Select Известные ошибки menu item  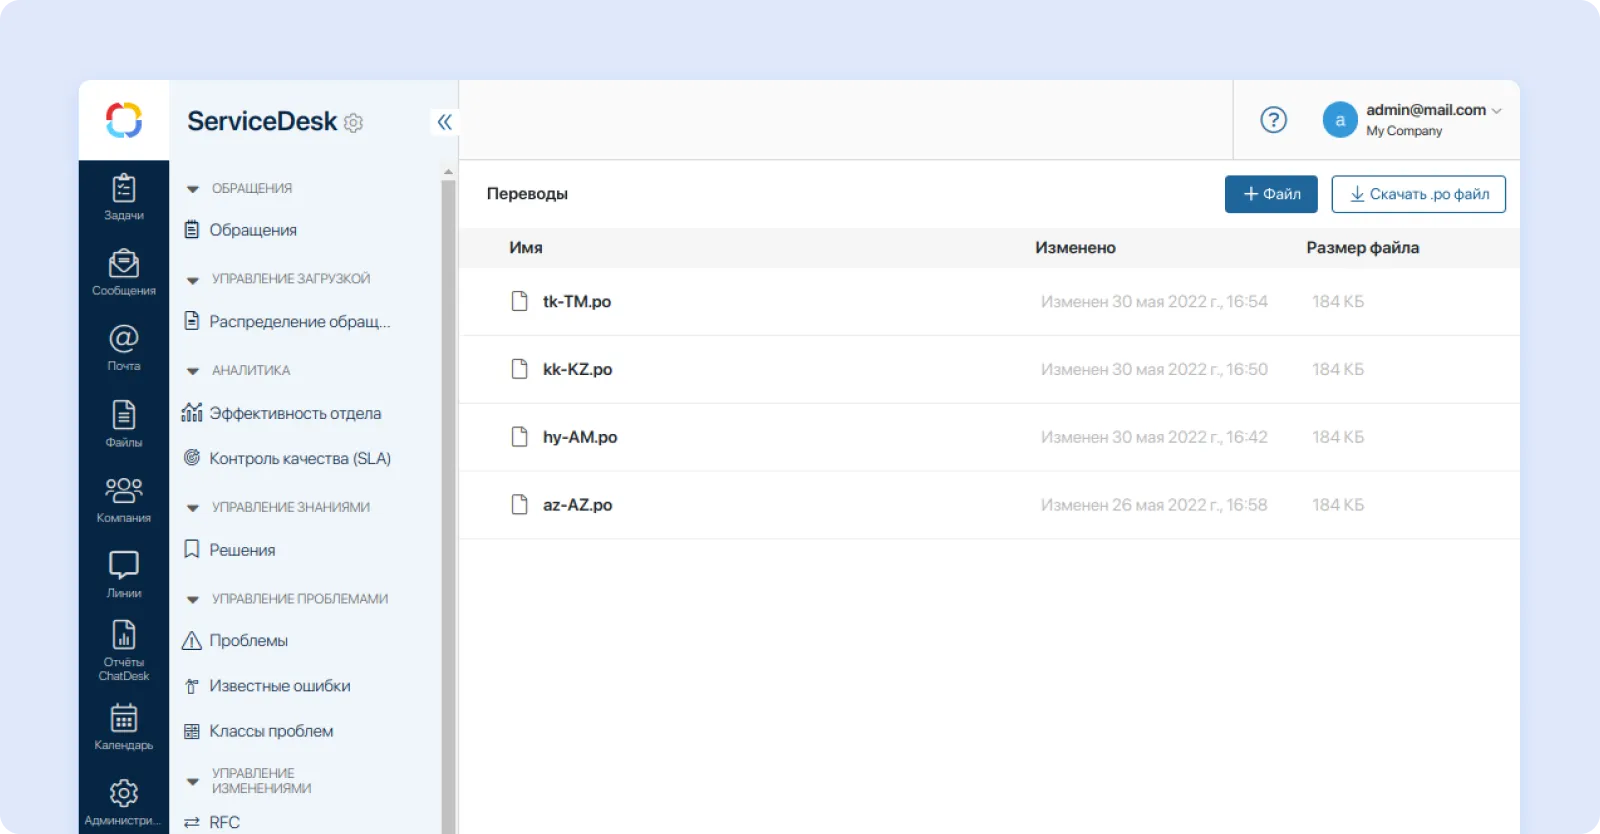coord(279,686)
